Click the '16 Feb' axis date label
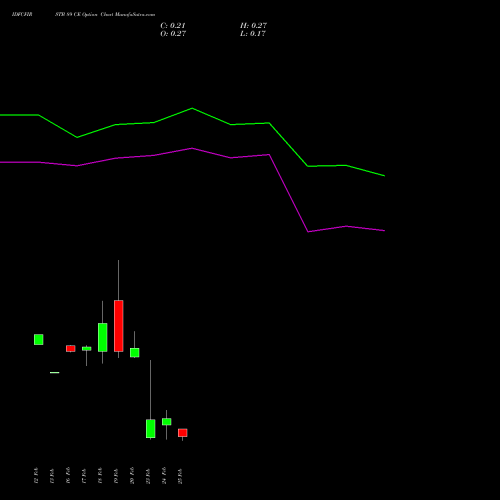Viewport: 500px width, 500px height. 68,476
